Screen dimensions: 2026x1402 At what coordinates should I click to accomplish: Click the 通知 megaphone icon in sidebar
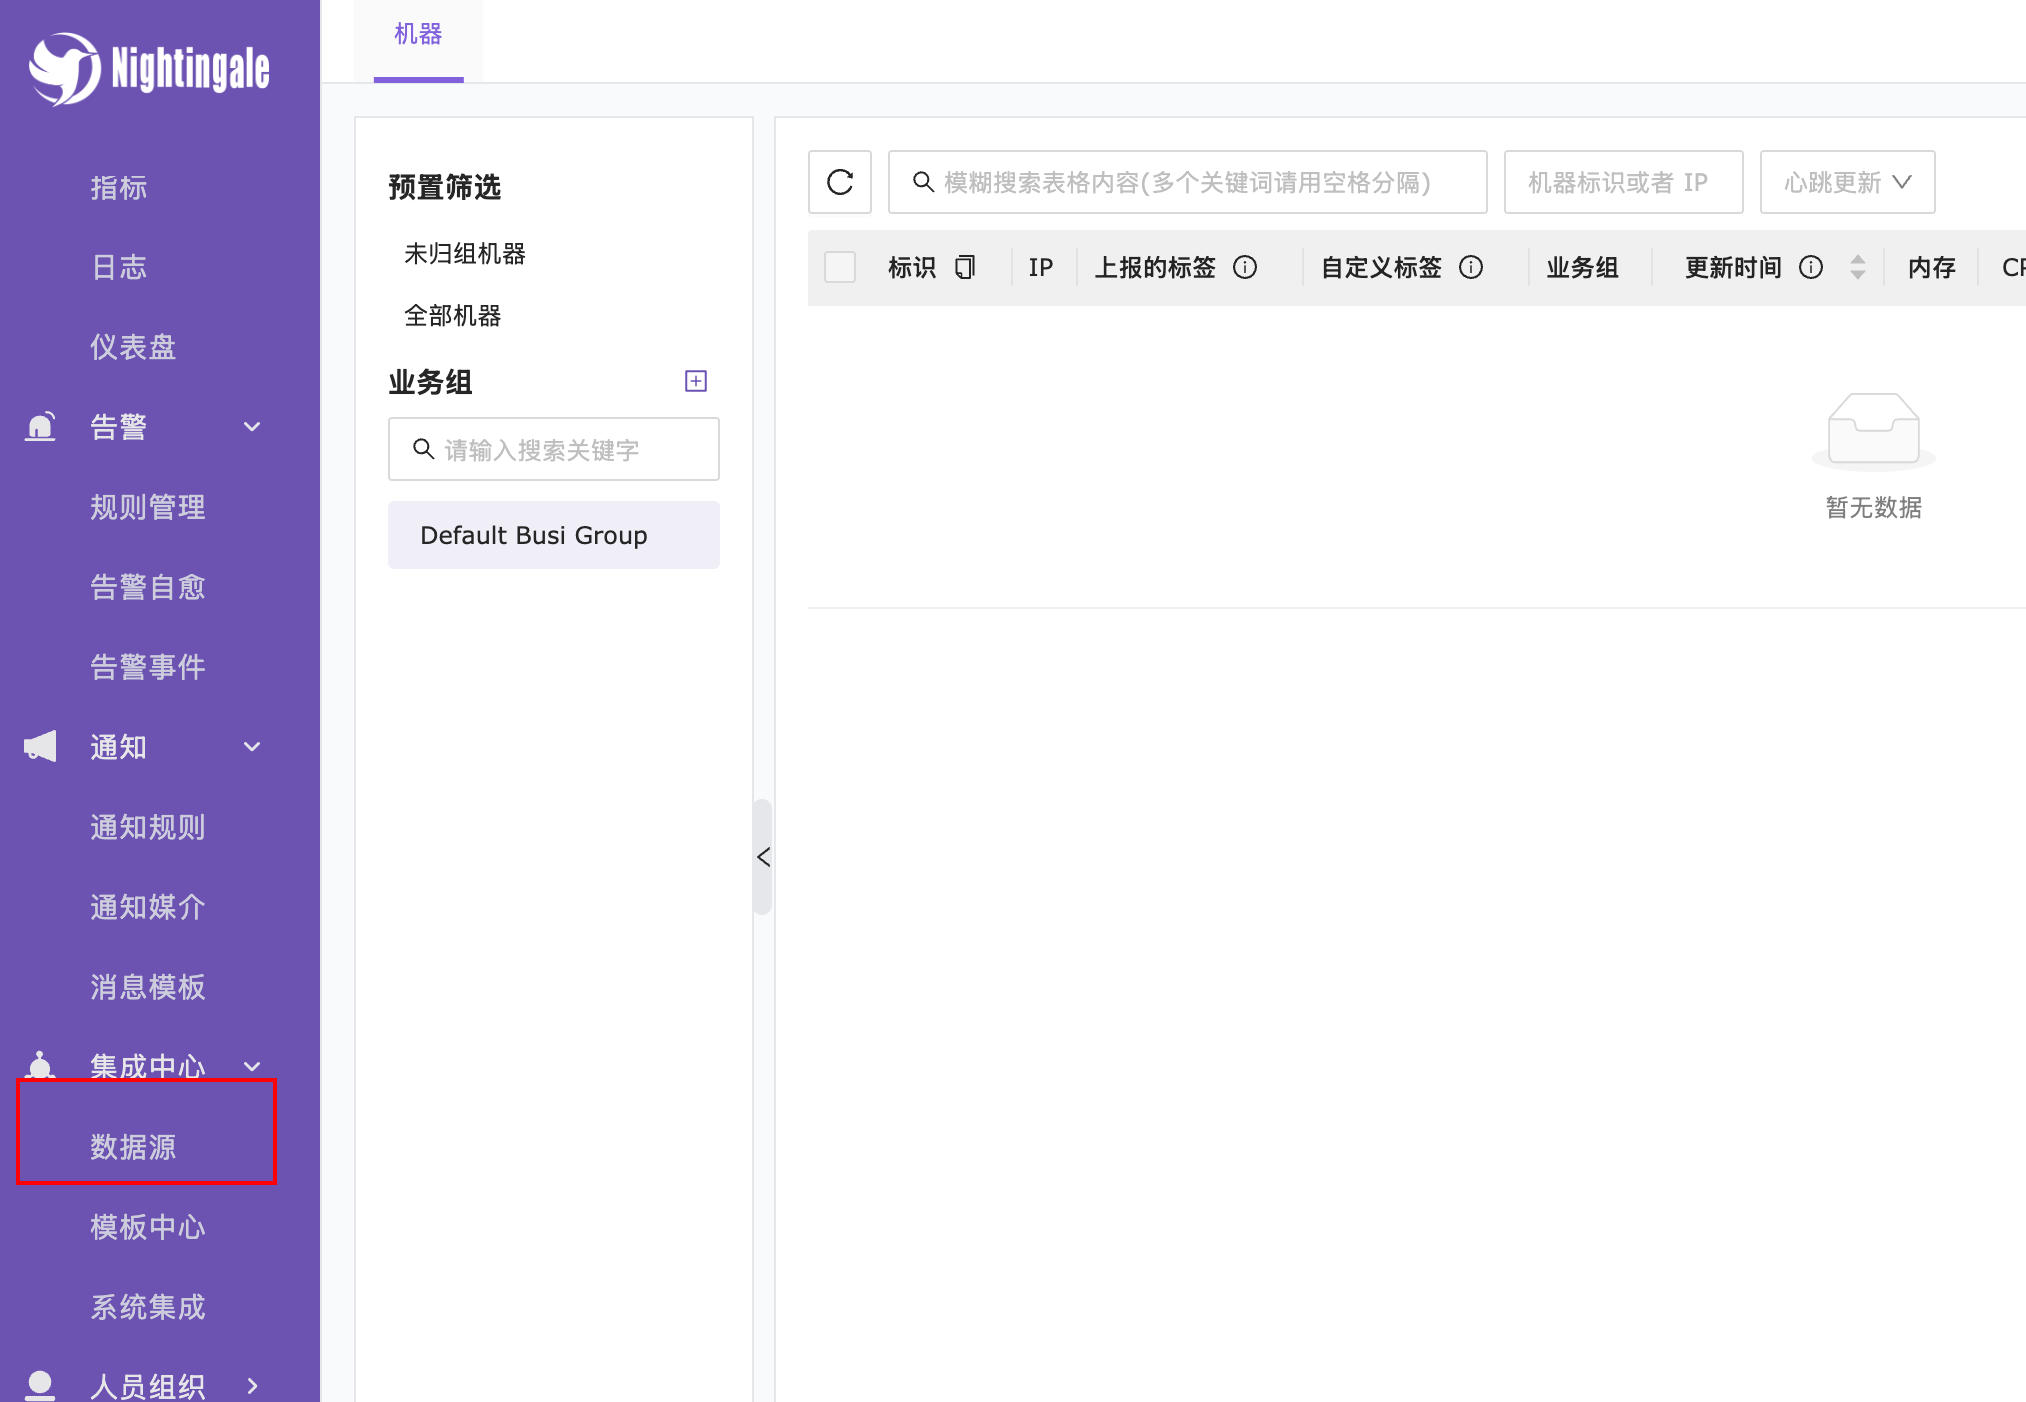[38, 746]
